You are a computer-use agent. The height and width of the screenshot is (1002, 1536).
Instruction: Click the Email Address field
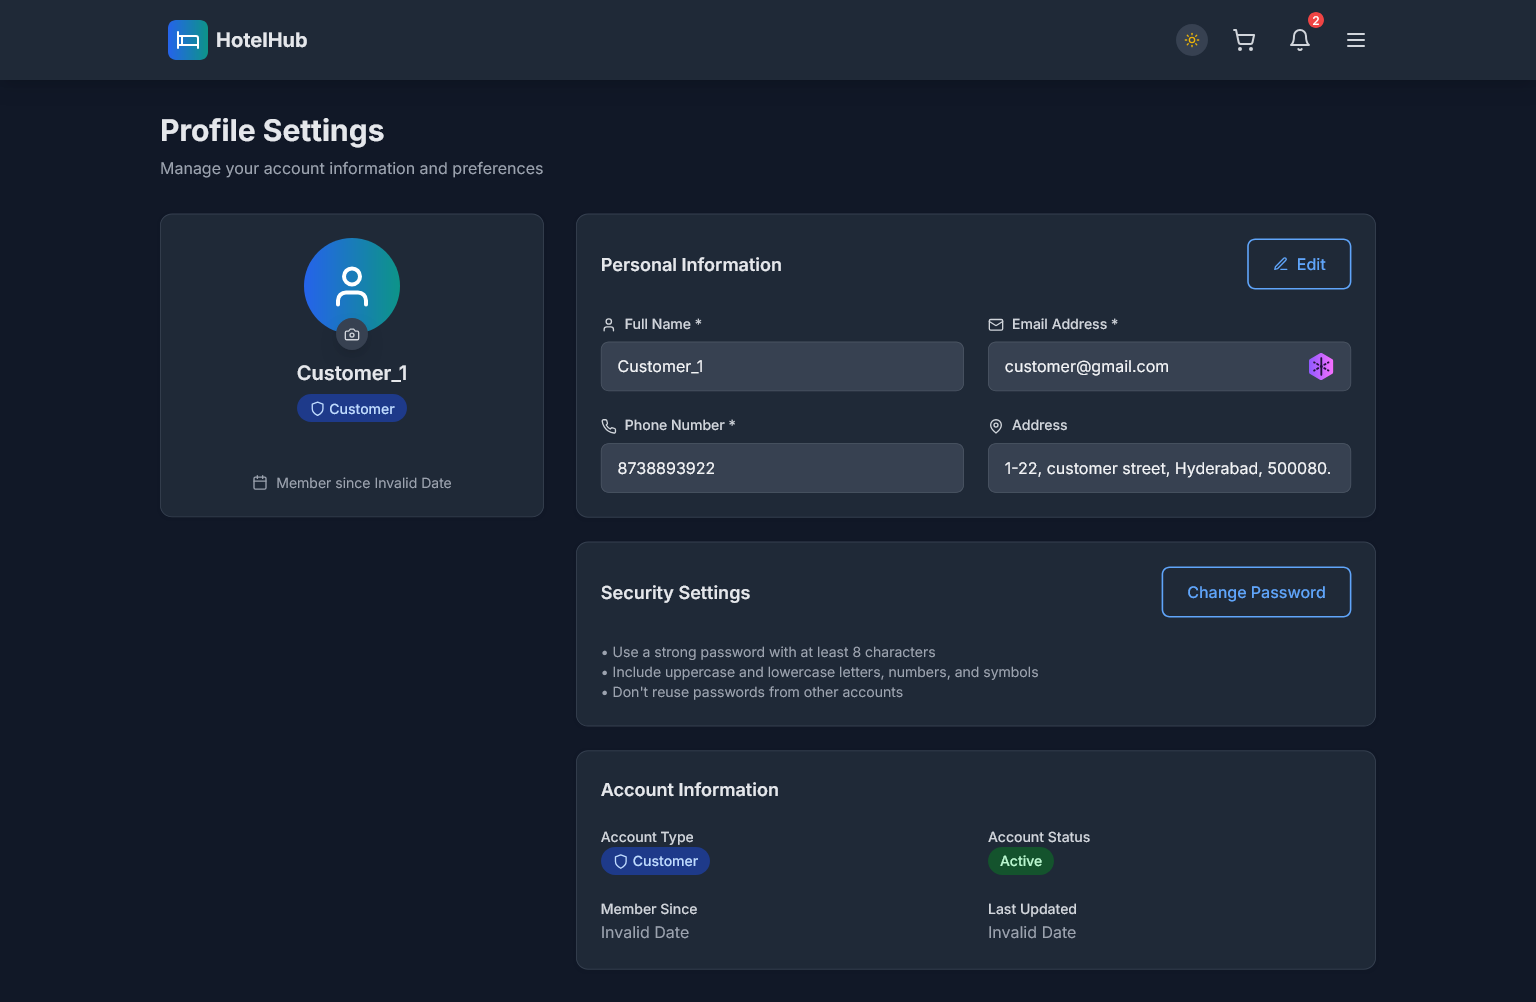(1140, 366)
